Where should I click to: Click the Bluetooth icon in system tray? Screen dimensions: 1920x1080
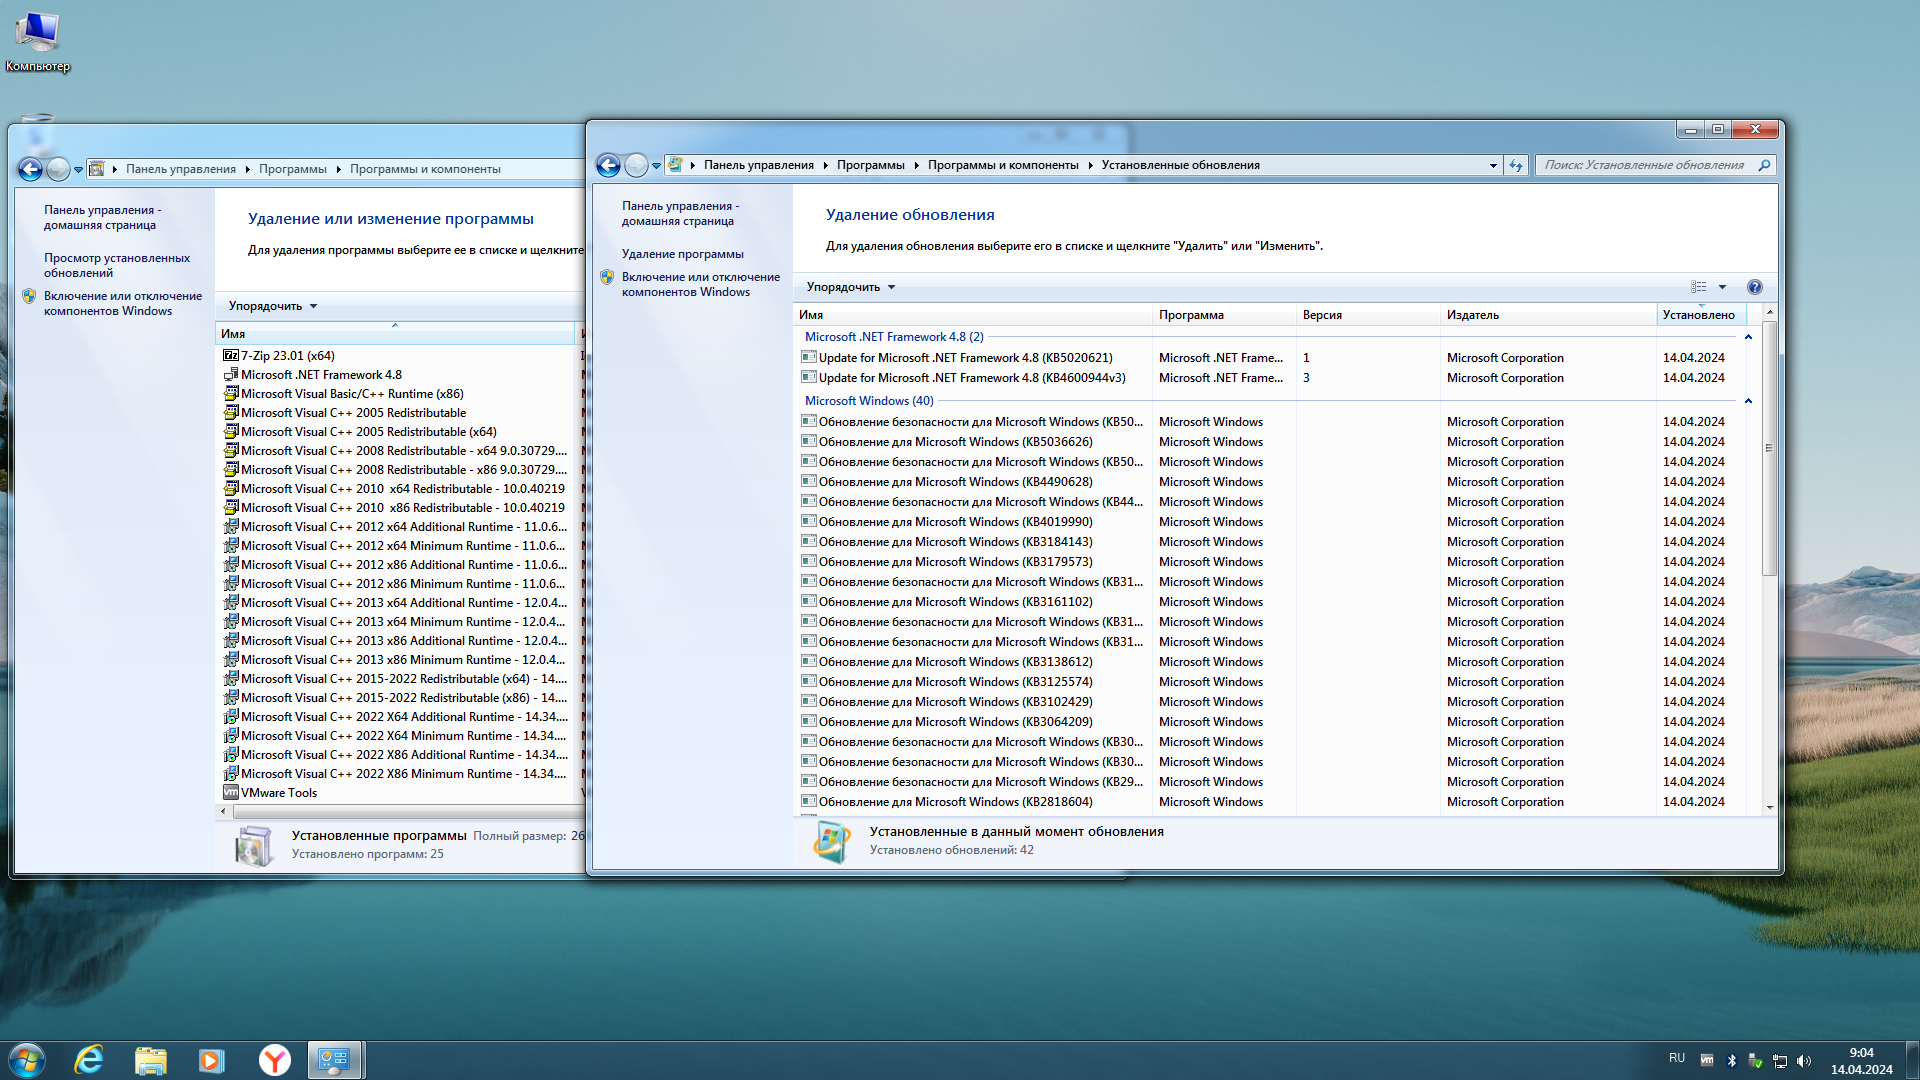[x=1731, y=1059]
